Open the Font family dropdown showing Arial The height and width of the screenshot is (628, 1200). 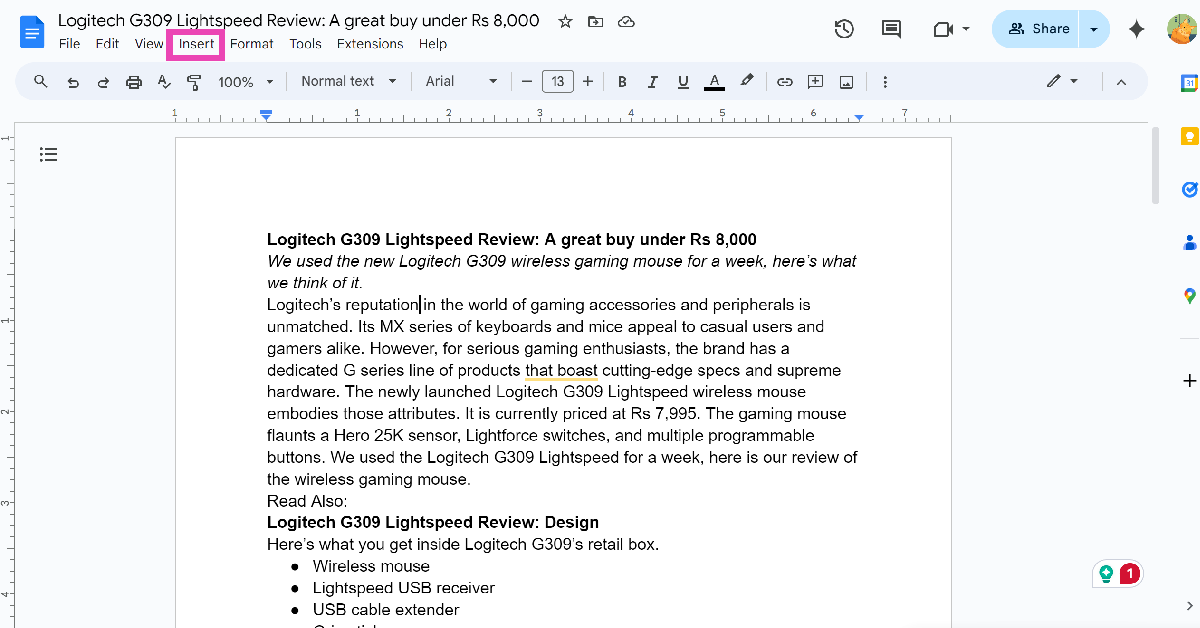coord(460,81)
